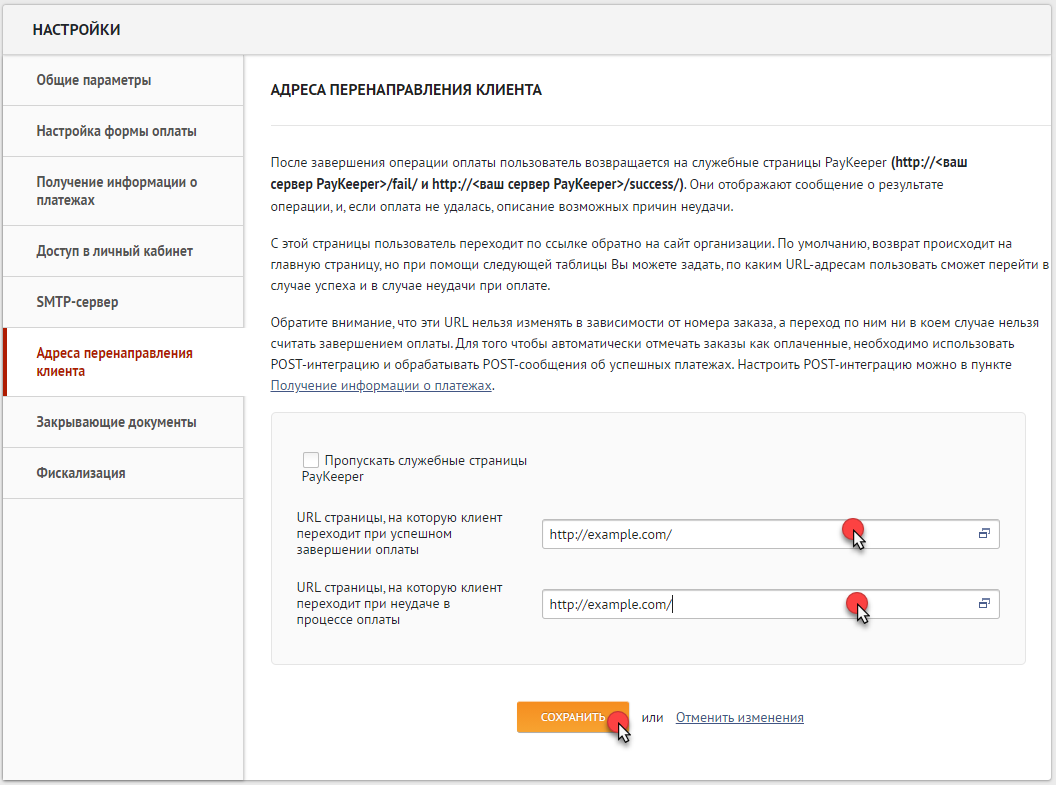Click the icon in the success URL field
Viewport: 1056px width, 785px height.
point(984,534)
